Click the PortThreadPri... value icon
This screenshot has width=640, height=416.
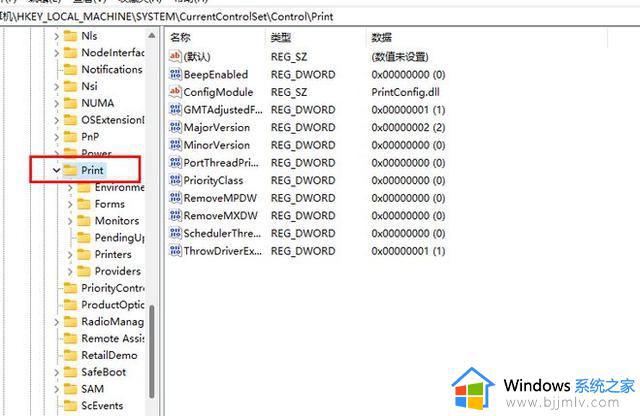175,162
